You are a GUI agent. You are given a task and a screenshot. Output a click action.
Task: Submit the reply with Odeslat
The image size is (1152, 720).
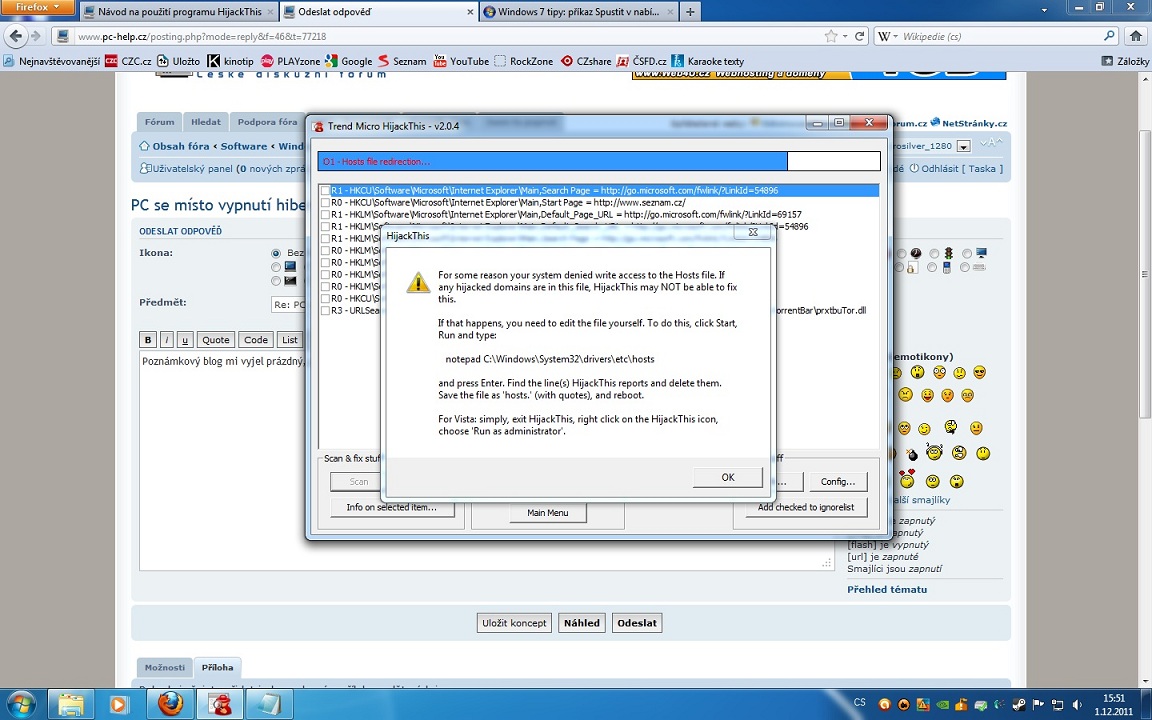pos(637,623)
